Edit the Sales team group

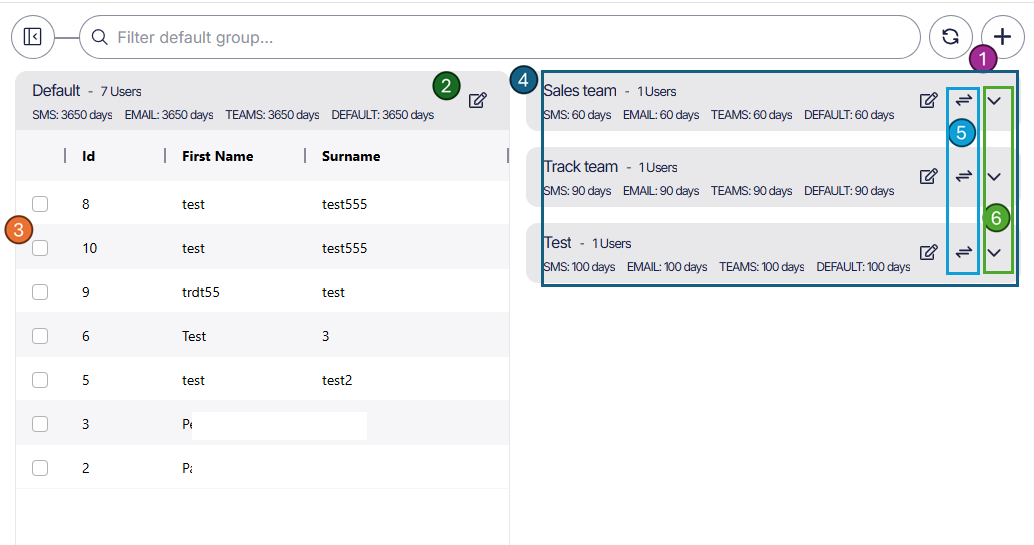pos(928,100)
